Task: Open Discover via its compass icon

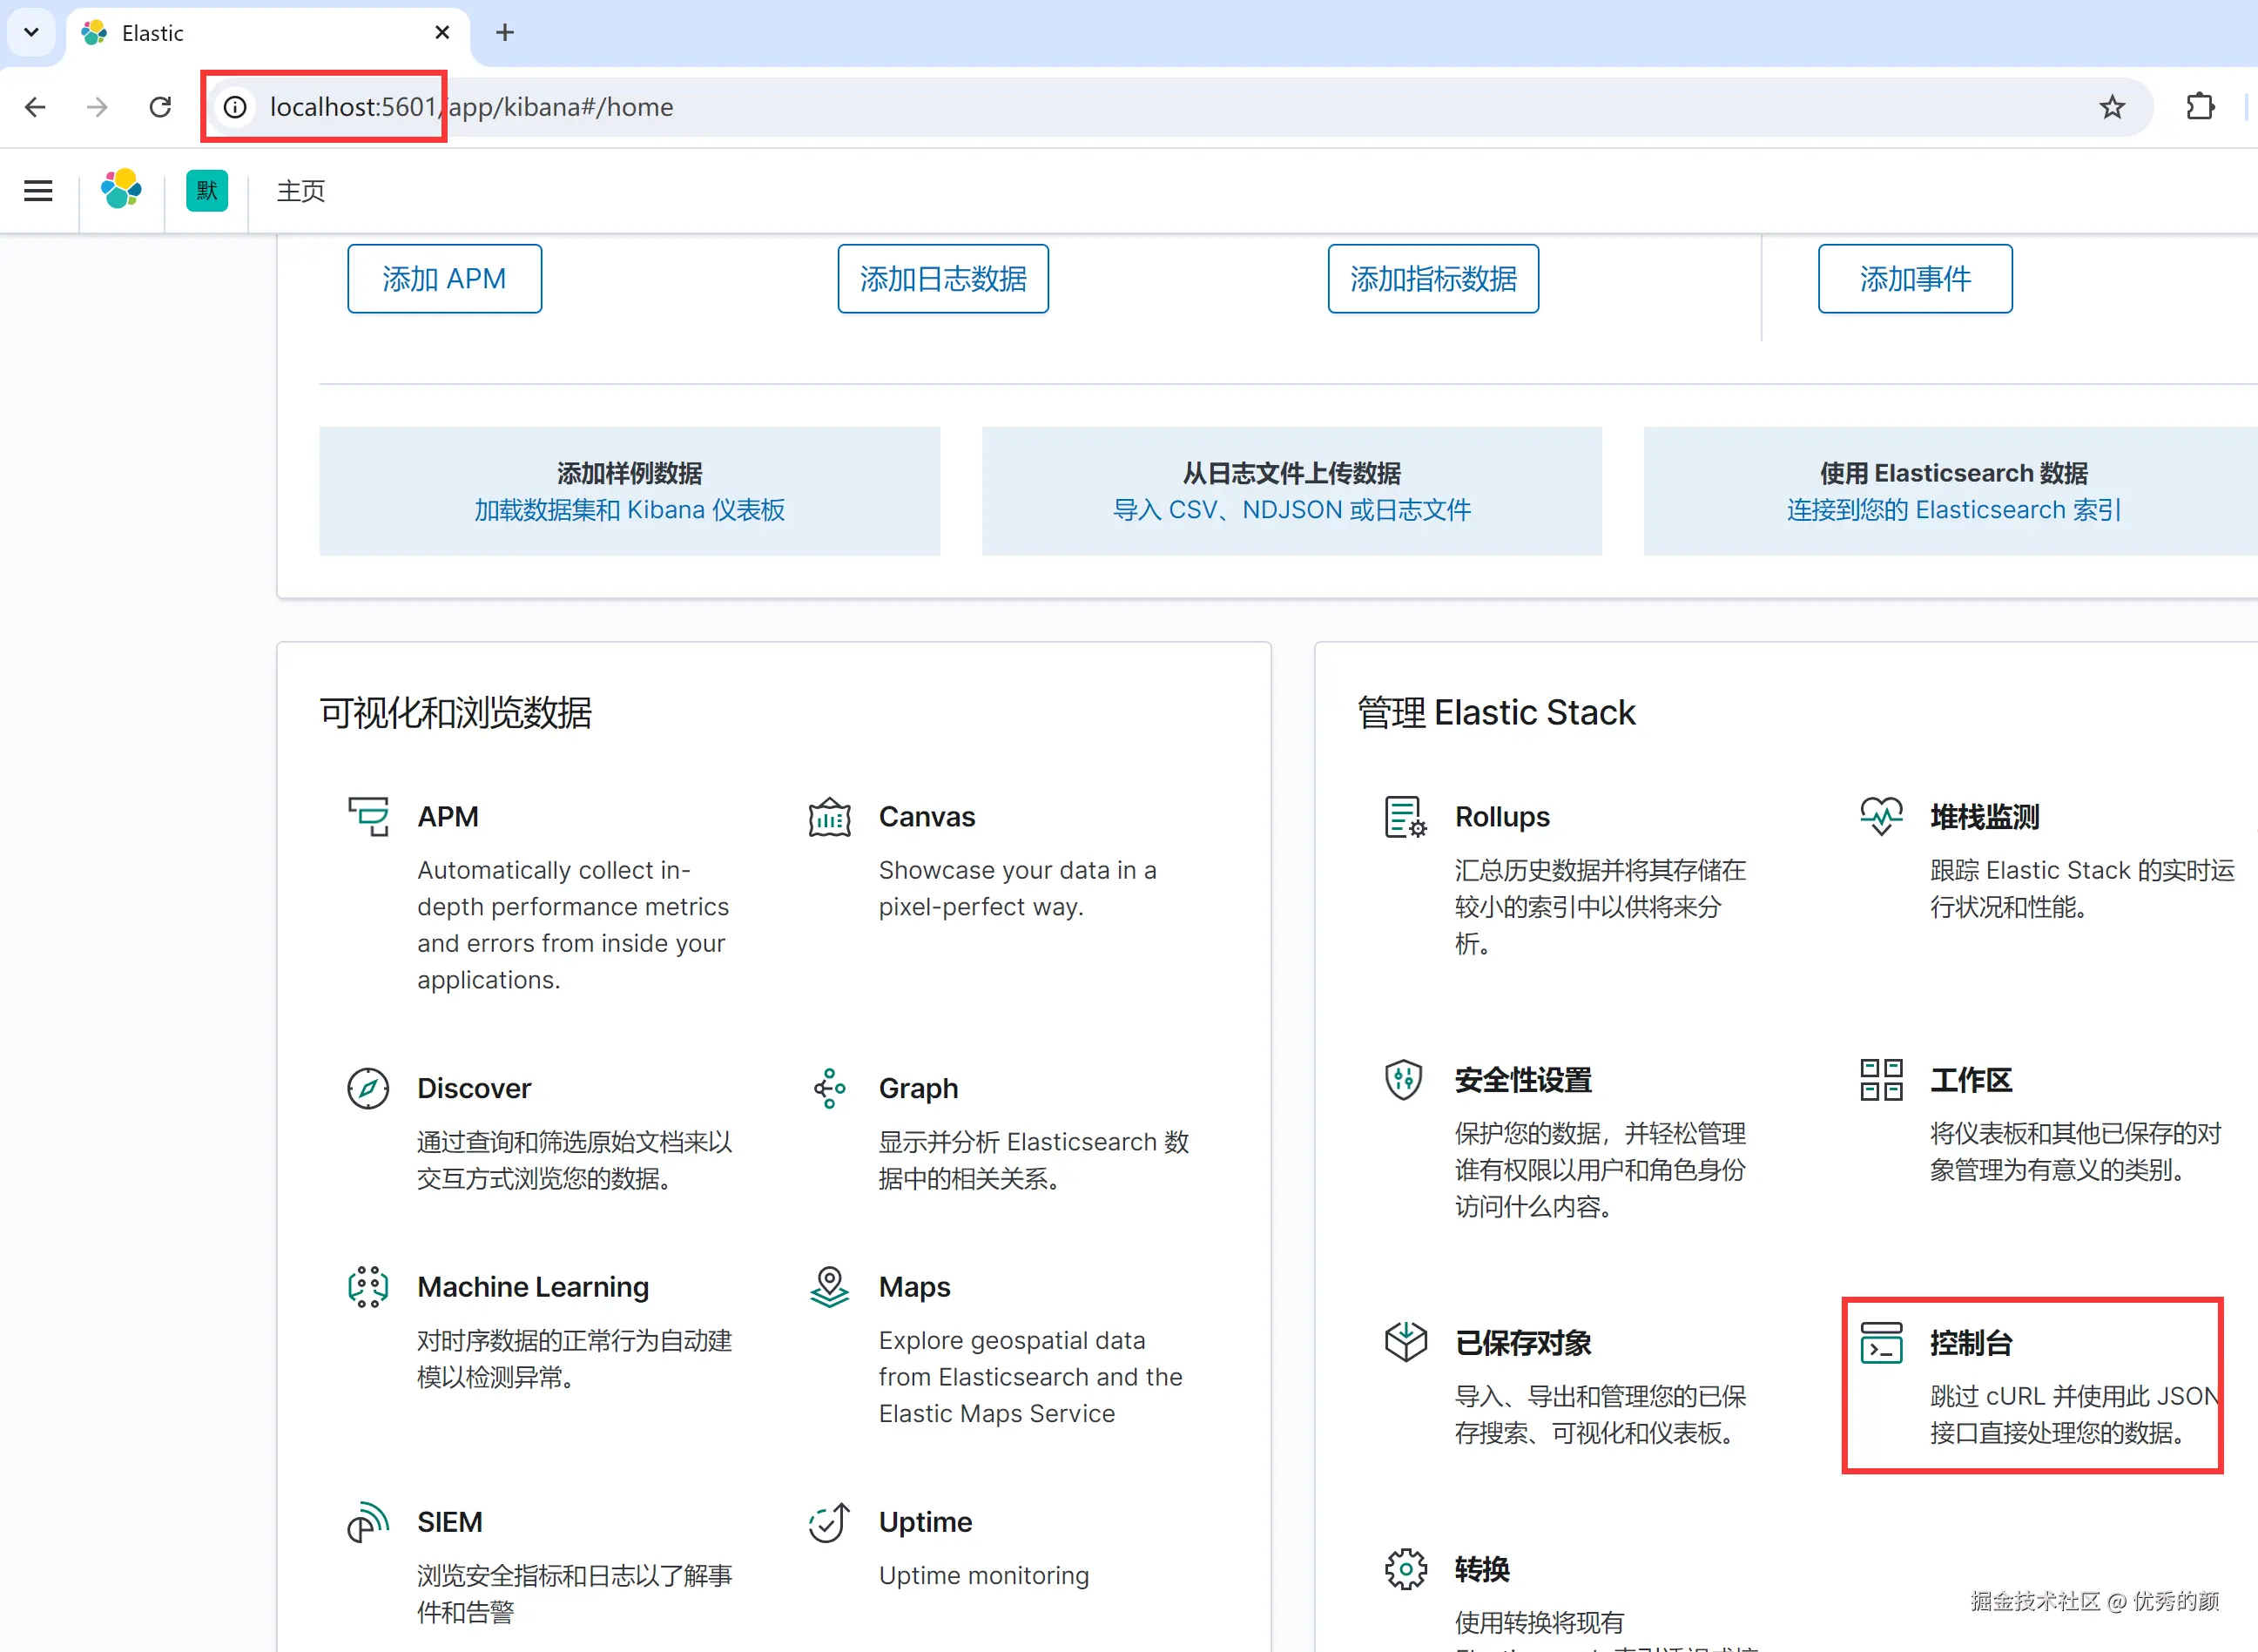Action: [368, 1088]
